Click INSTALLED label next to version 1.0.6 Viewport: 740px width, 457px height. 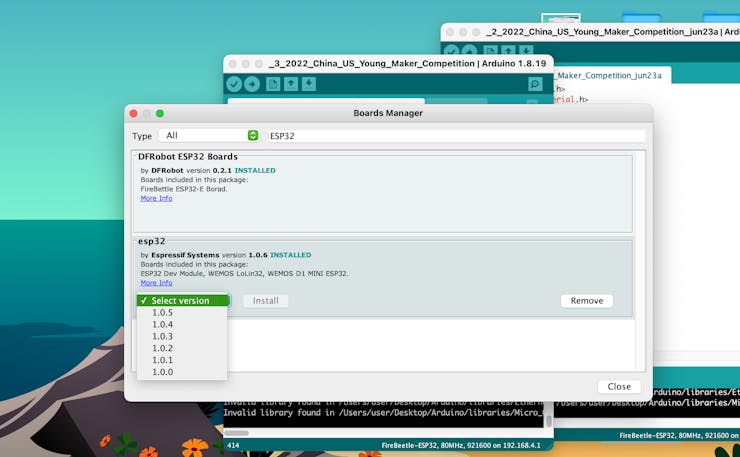point(291,255)
